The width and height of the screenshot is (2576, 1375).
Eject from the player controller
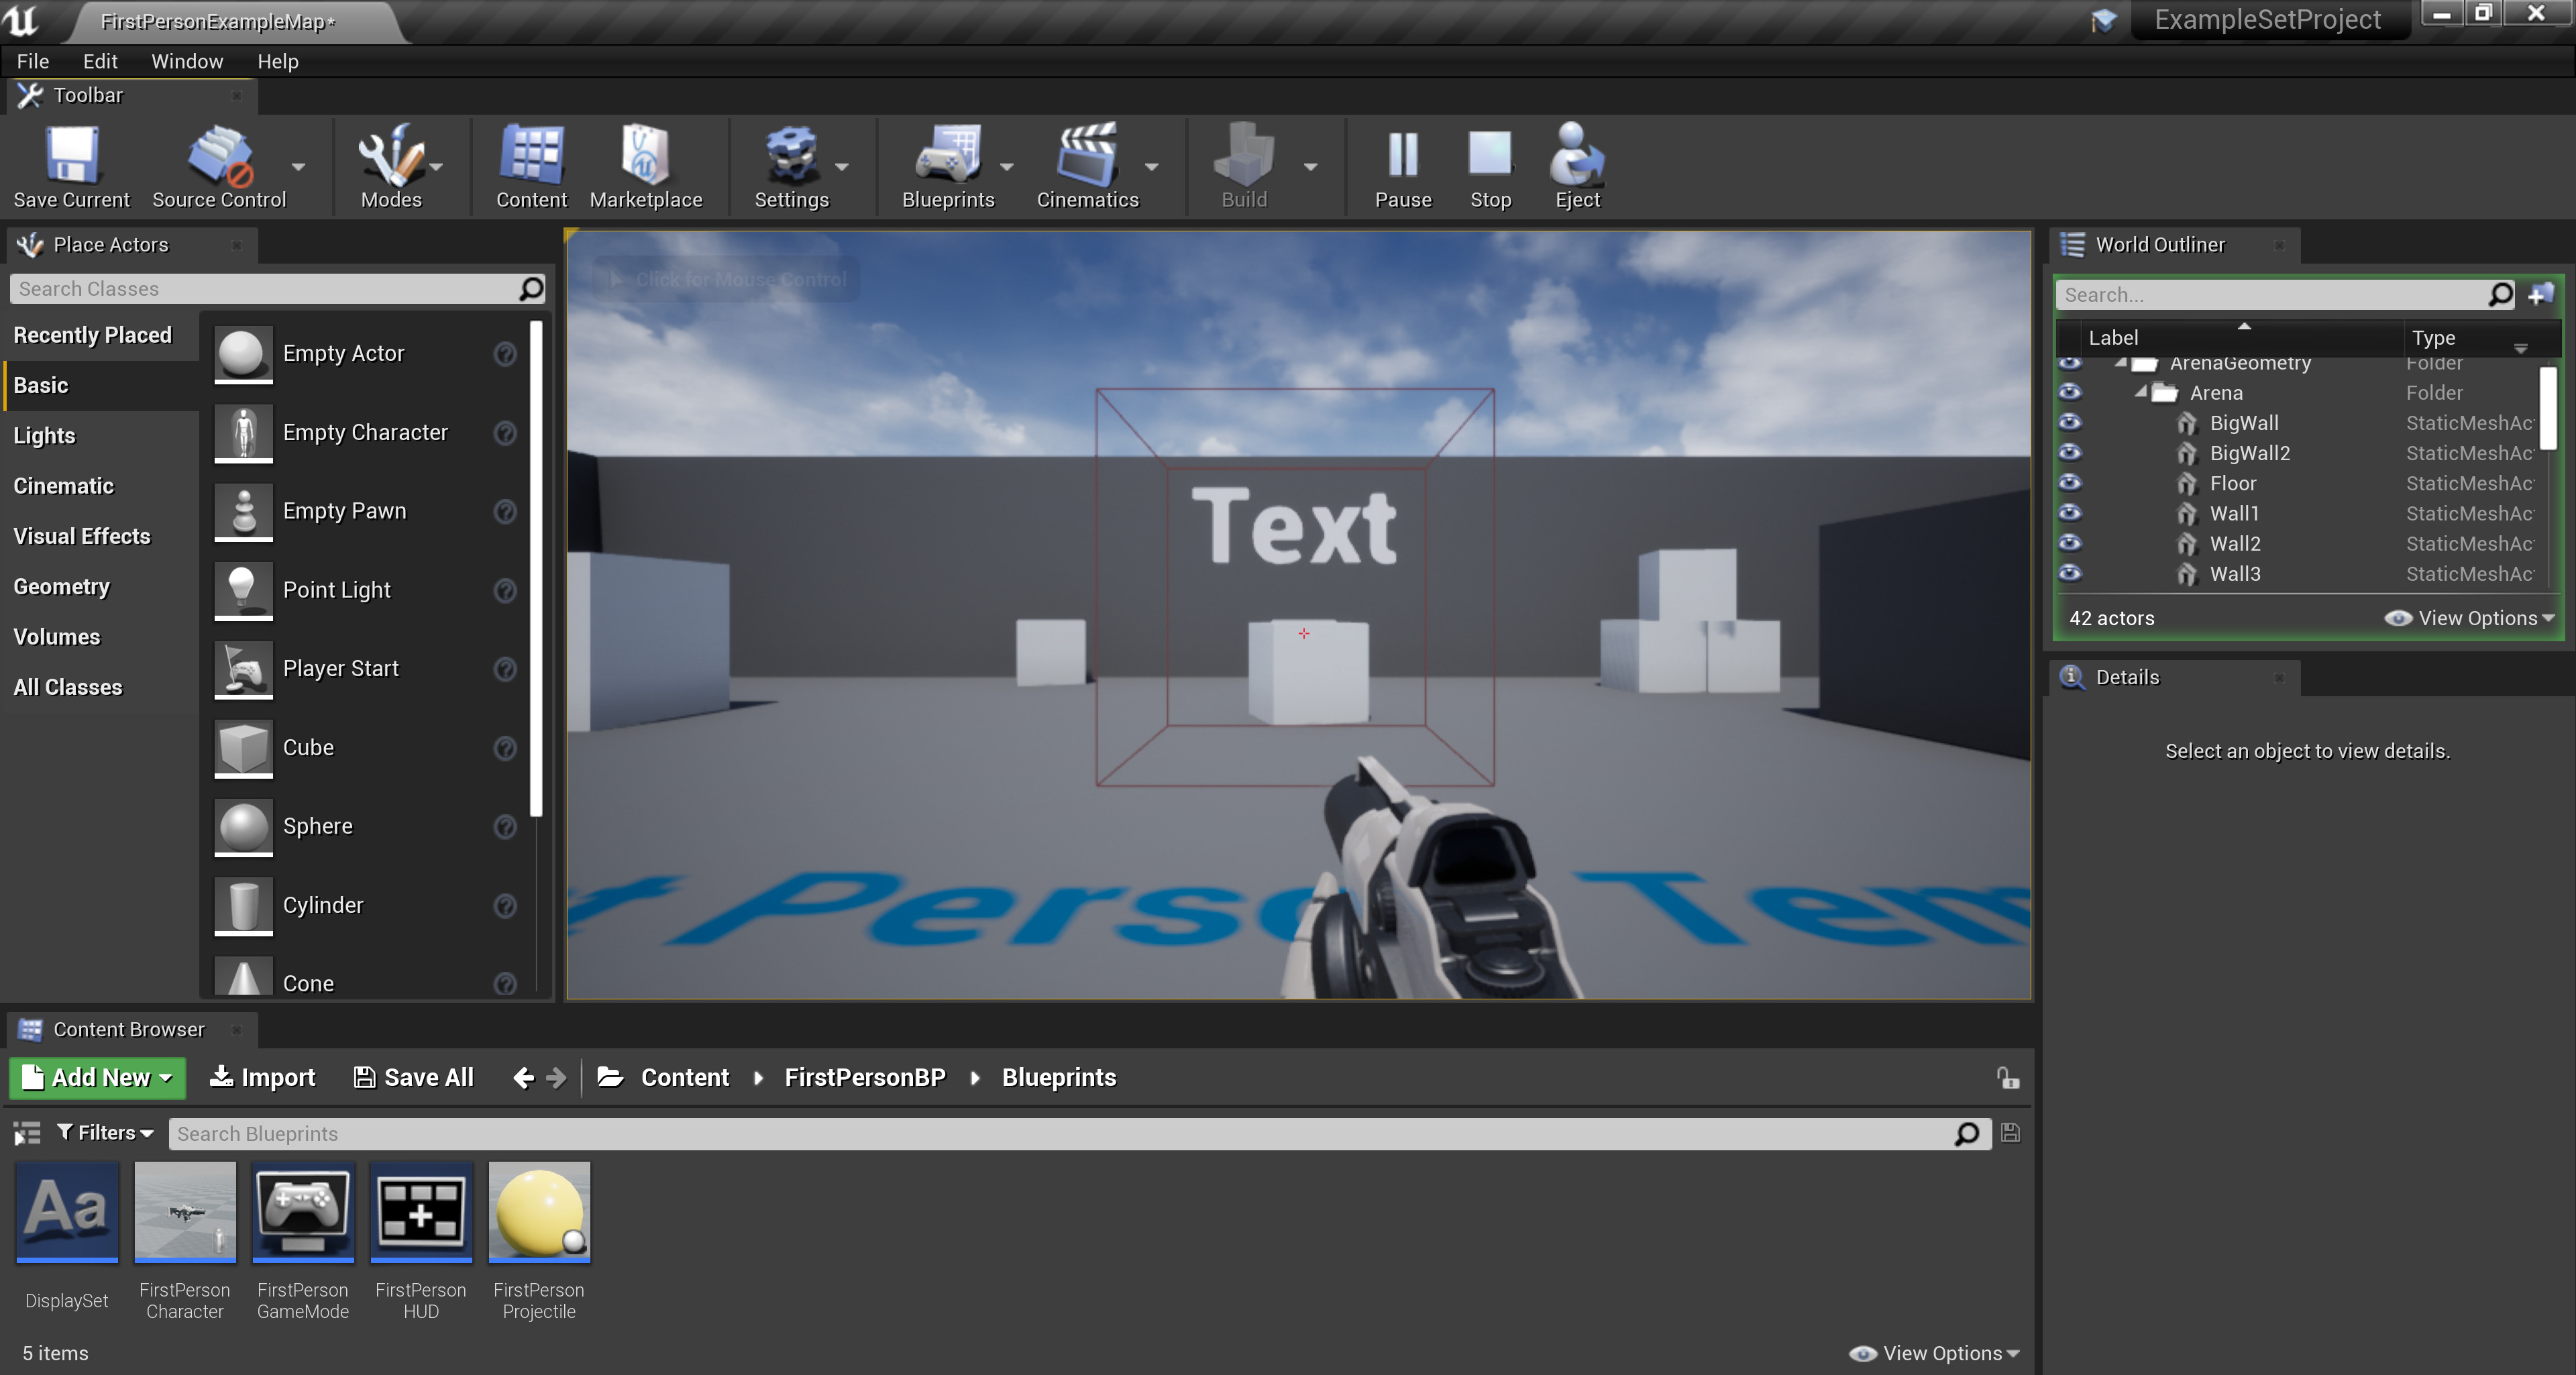point(1576,166)
